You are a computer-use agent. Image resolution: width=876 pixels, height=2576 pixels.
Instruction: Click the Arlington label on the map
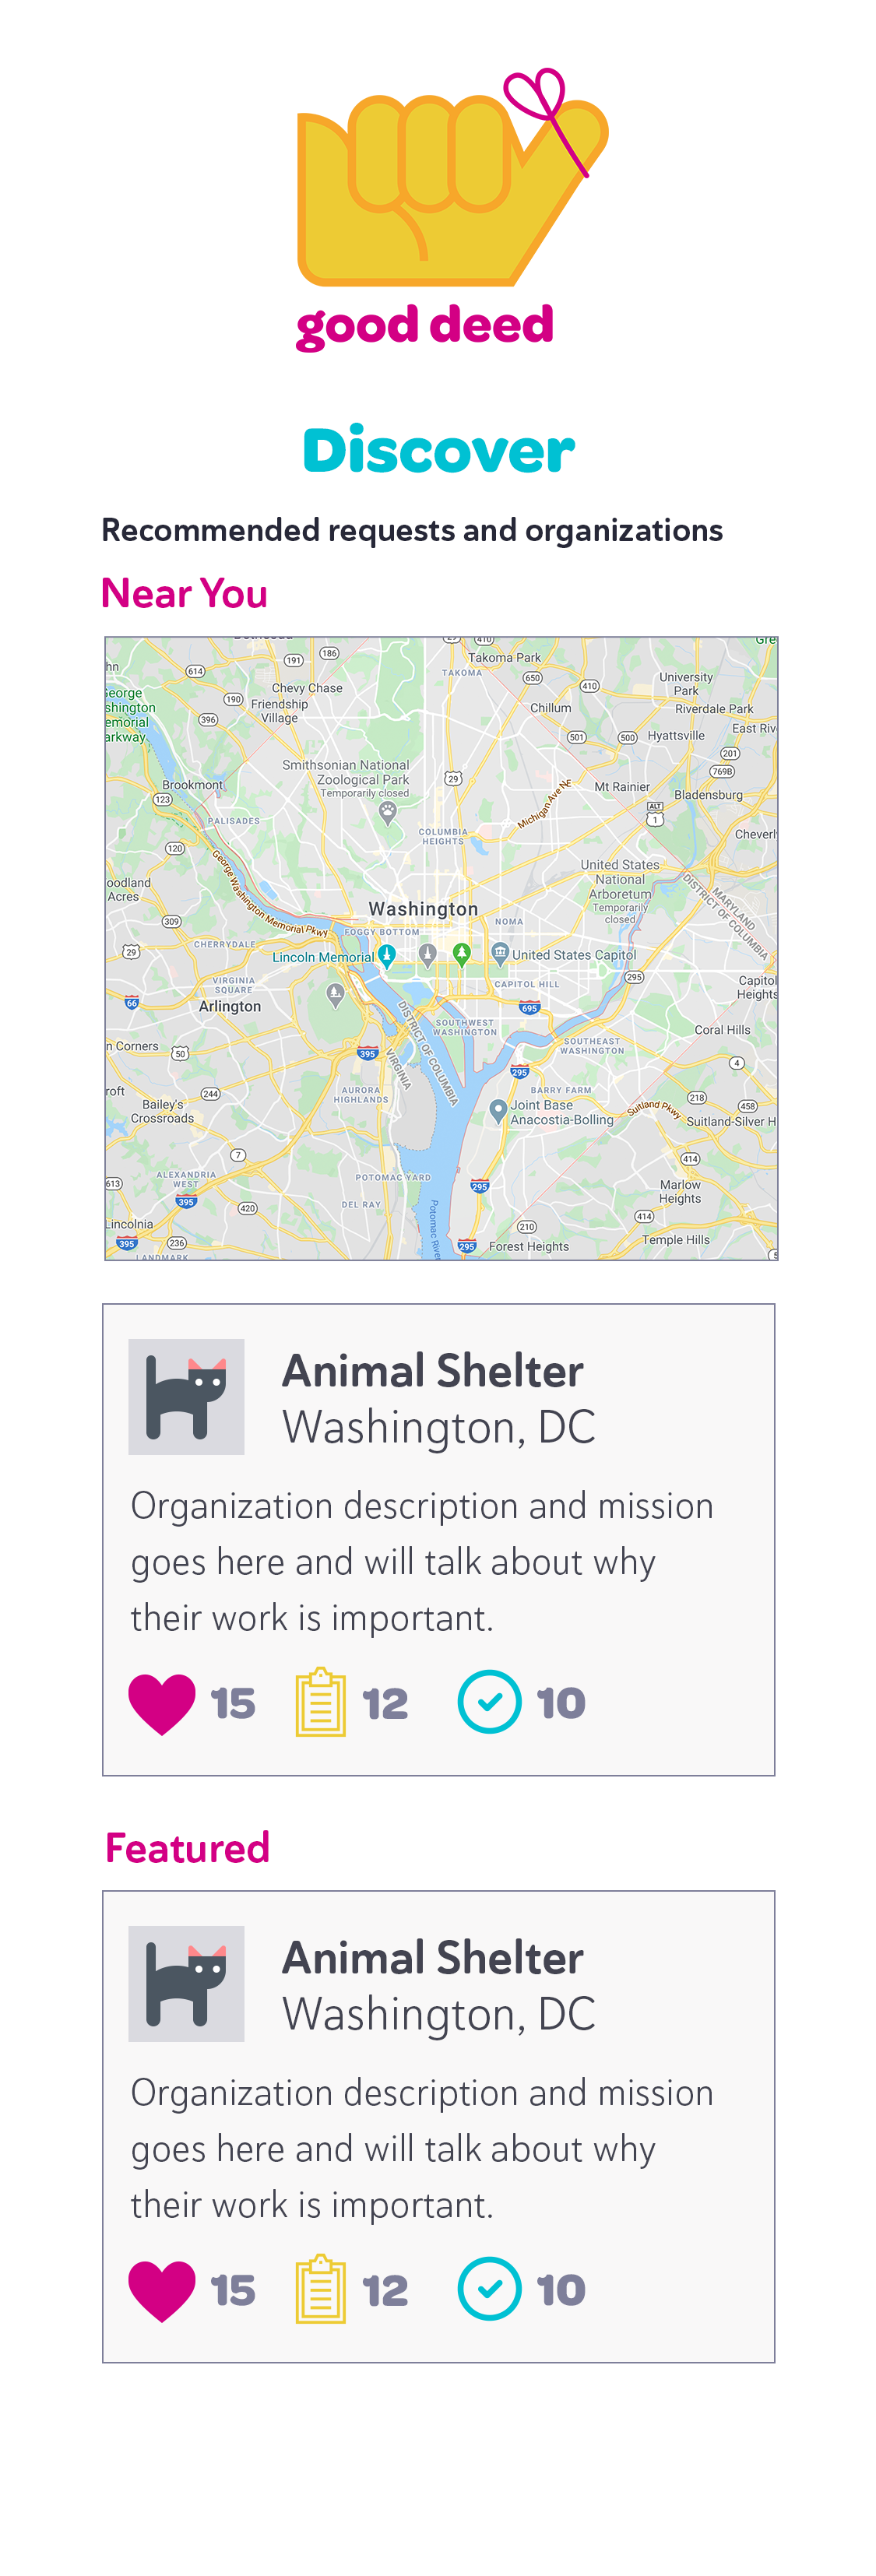tap(230, 1006)
